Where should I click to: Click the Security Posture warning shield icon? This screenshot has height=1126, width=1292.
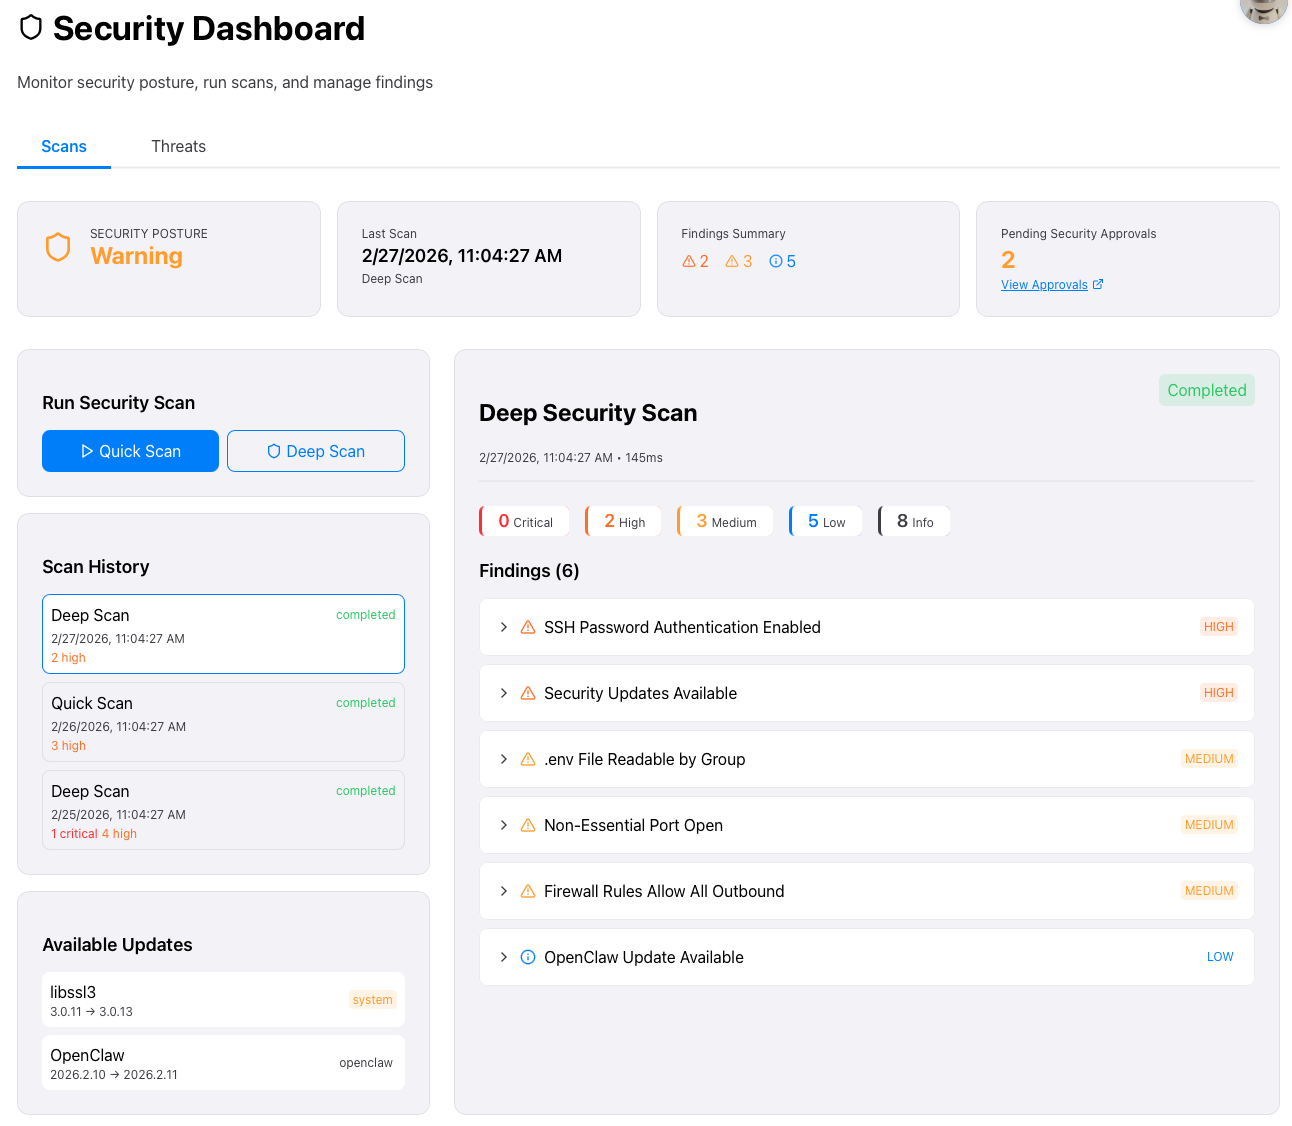pyautogui.click(x=58, y=247)
